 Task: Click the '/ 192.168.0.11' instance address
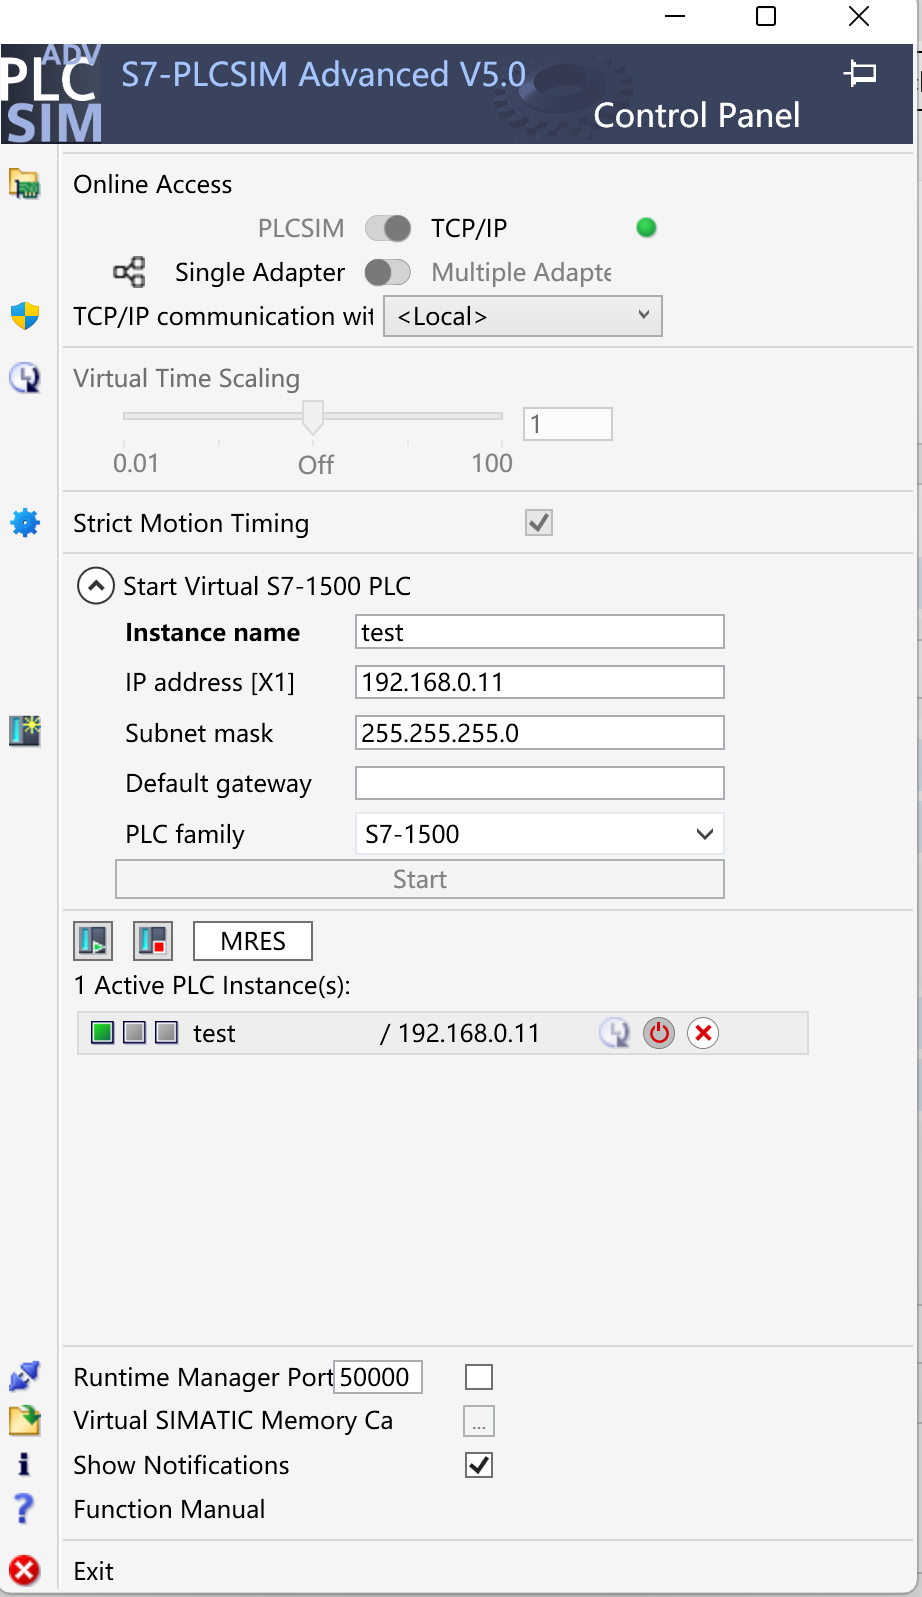click(460, 1033)
